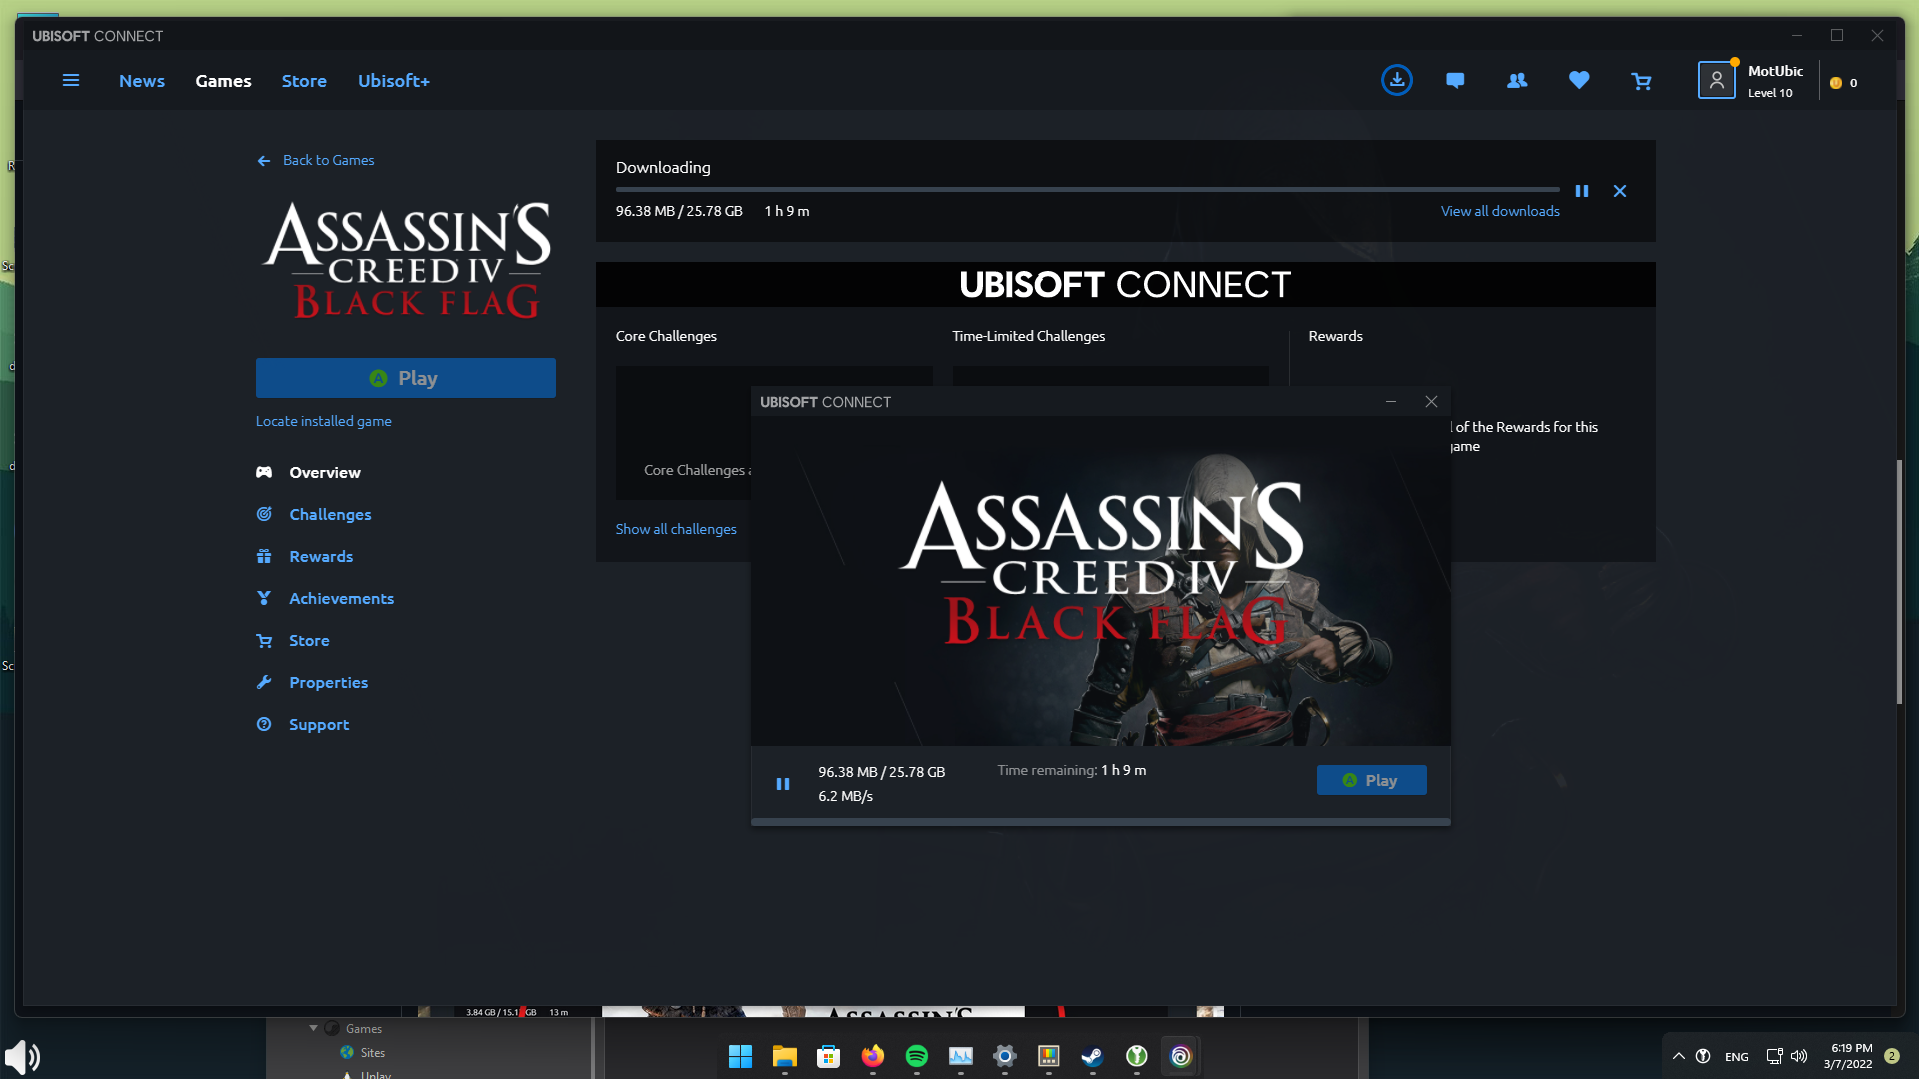
Task: Open the shopping cart icon
Action: [x=1641, y=81]
